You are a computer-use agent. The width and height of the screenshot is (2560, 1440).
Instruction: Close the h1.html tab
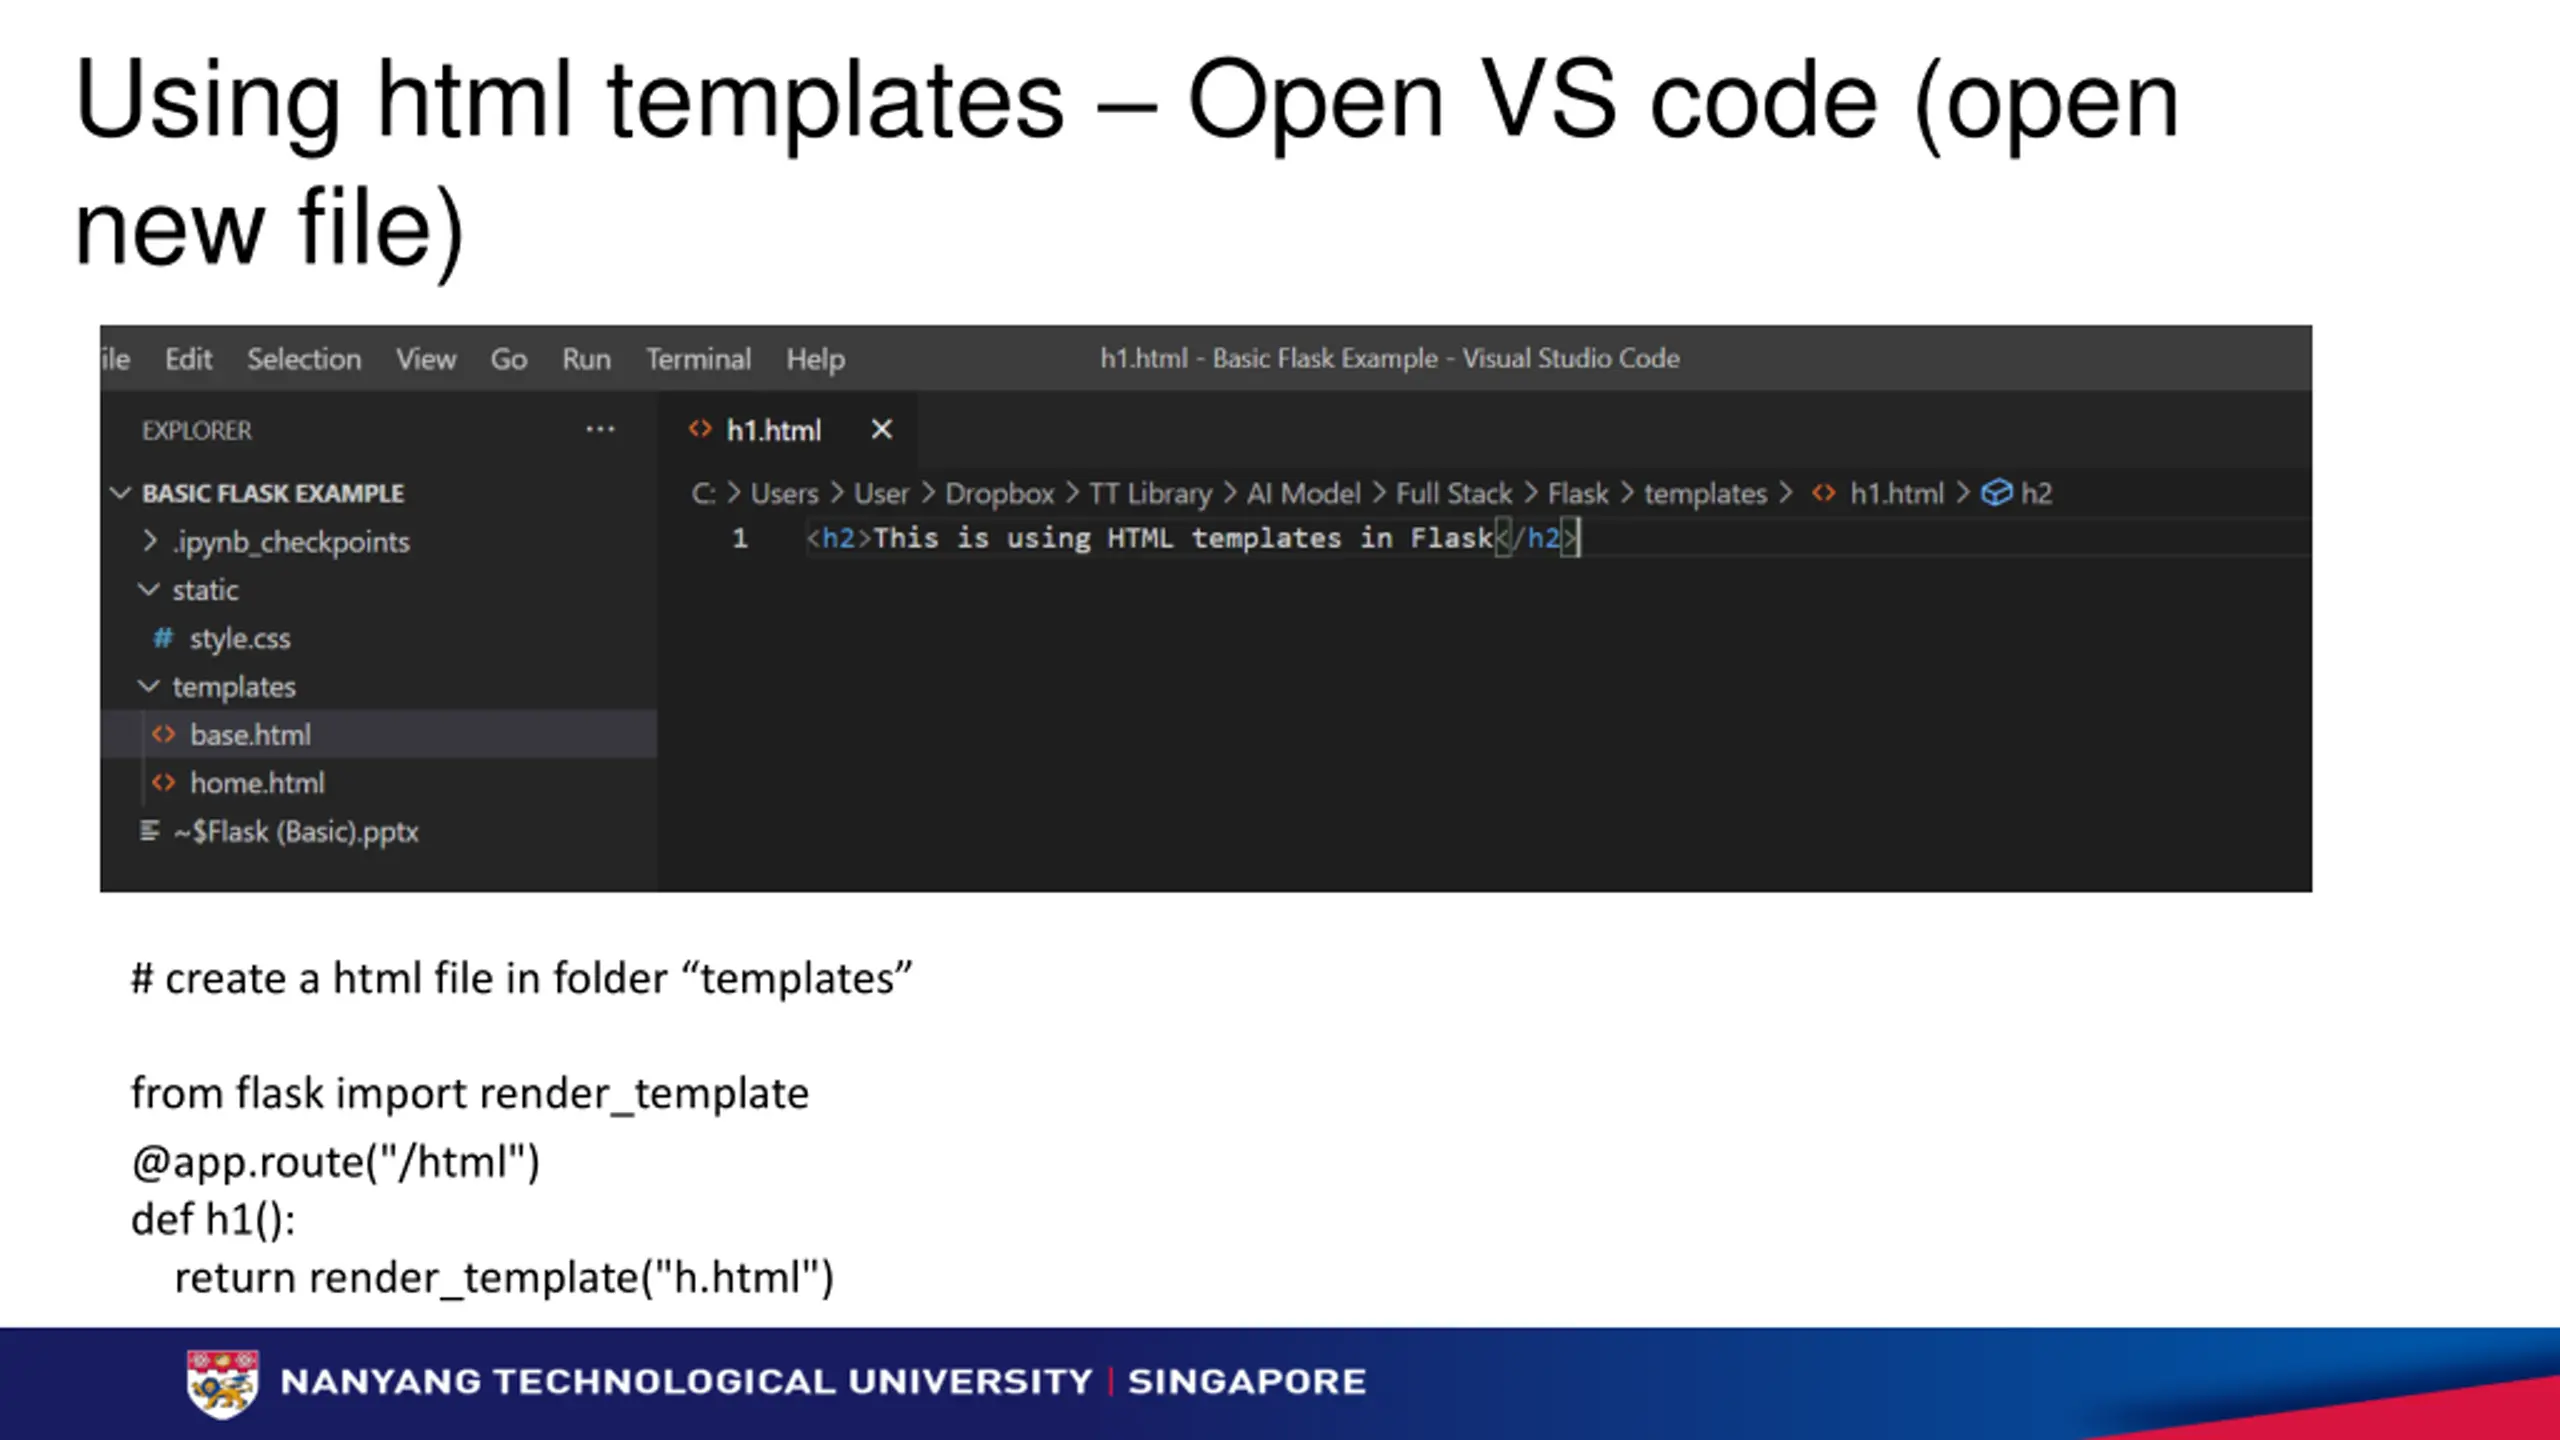click(881, 430)
